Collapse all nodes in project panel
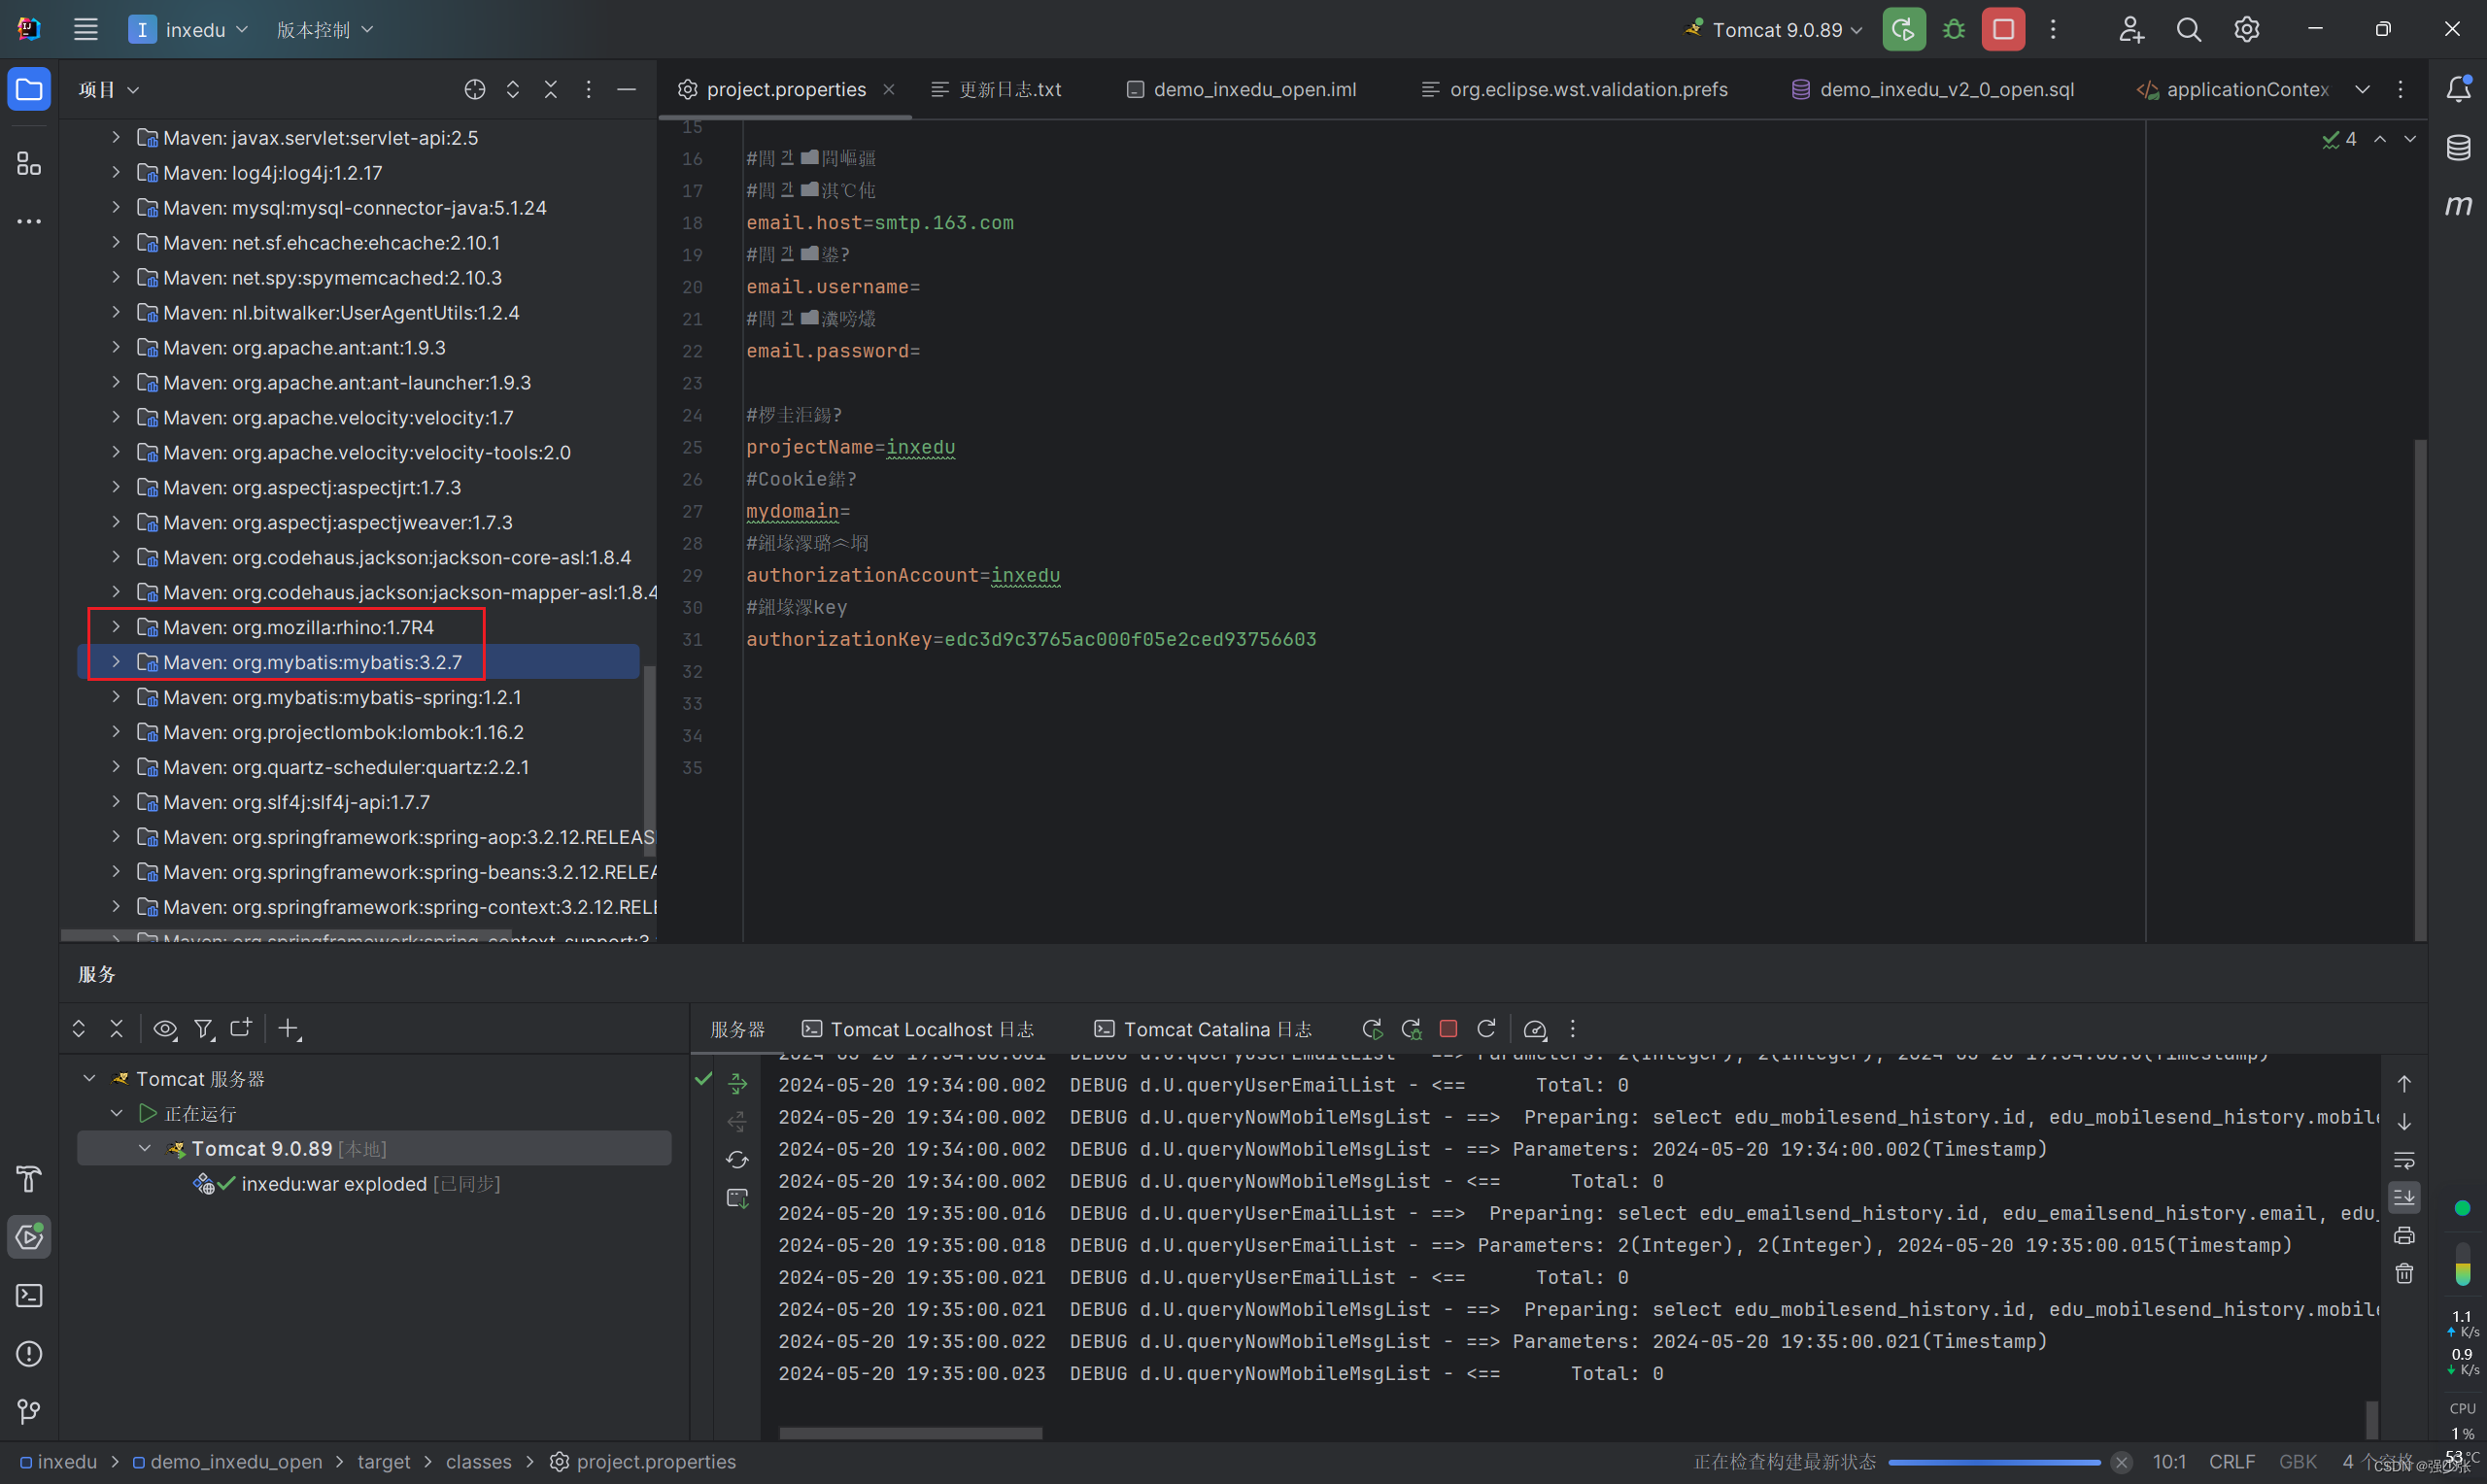Image resolution: width=2487 pixels, height=1484 pixels. (551, 90)
